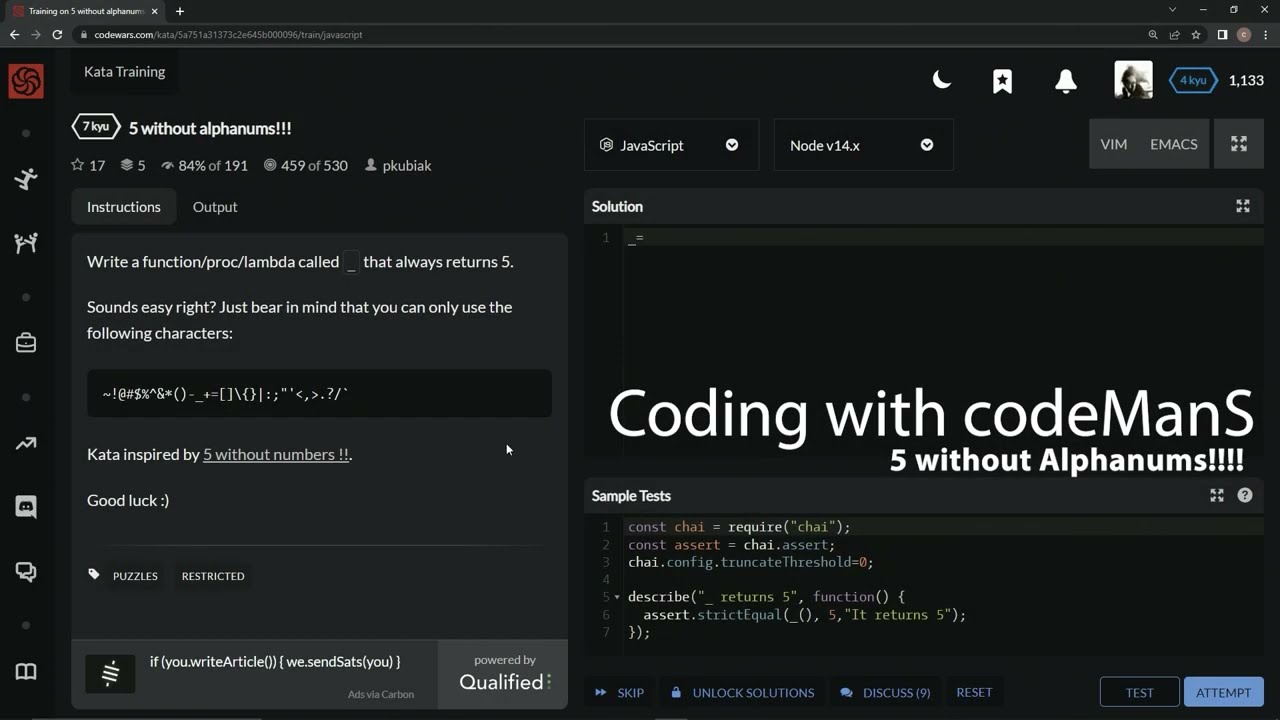Viewport: 1280px width, 720px height.
Task: Open Sample Tests help question icon
Action: 1245,495
